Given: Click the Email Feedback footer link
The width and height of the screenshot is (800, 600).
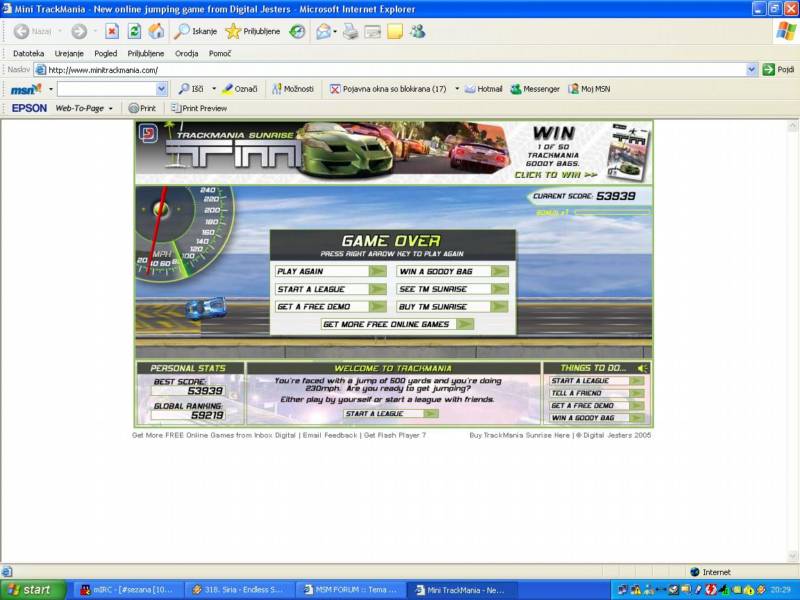Looking at the screenshot, I should click(330, 435).
